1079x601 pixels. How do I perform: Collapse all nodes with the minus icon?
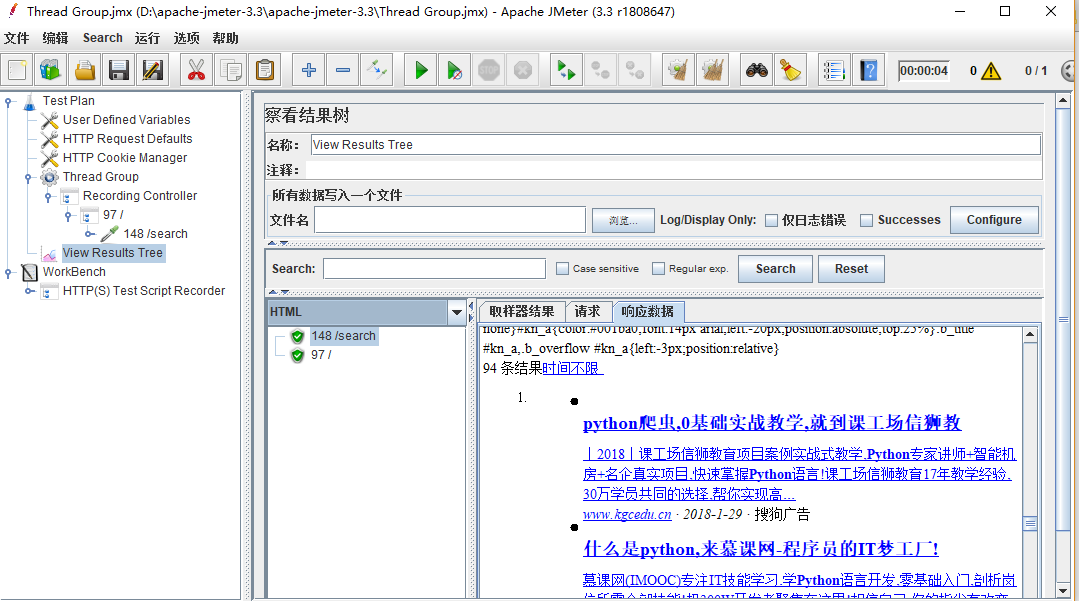[343, 70]
